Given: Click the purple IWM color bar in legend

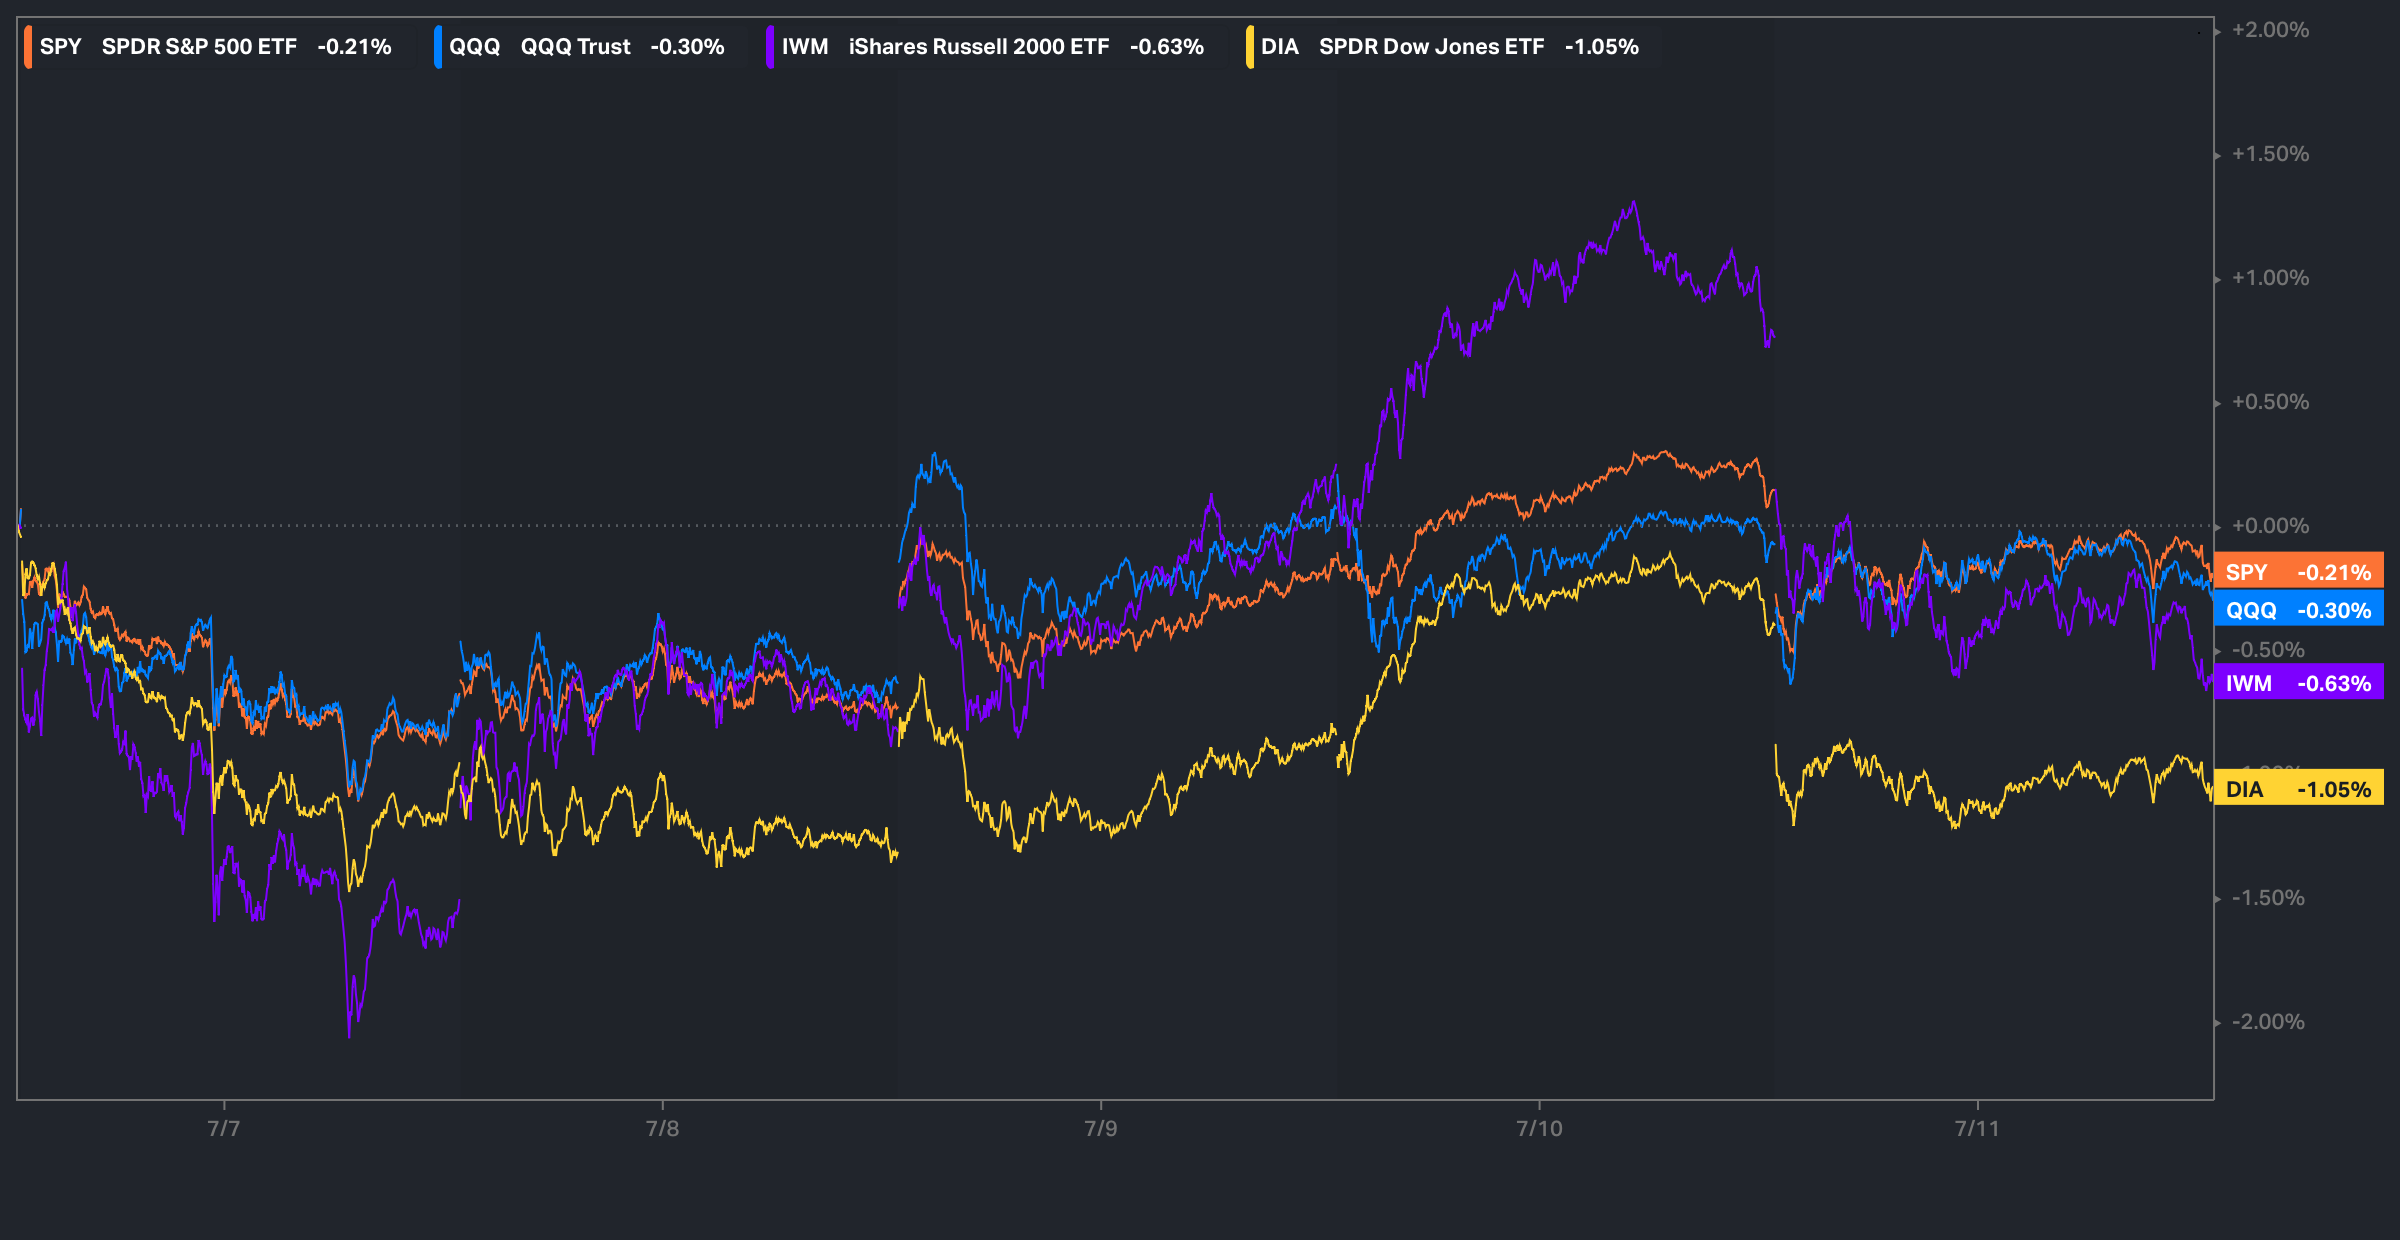Looking at the screenshot, I should point(770,47).
